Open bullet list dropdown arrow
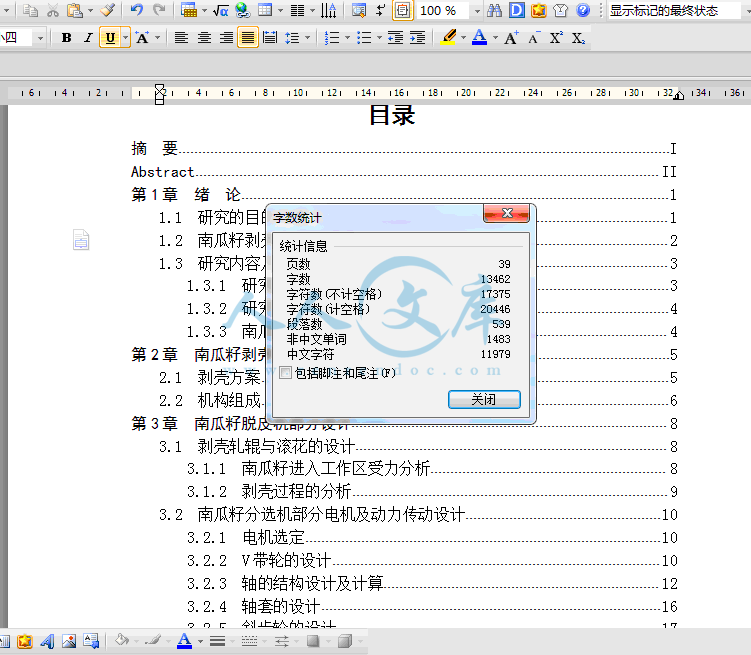This screenshot has width=751, height=655. [x=379, y=37]
